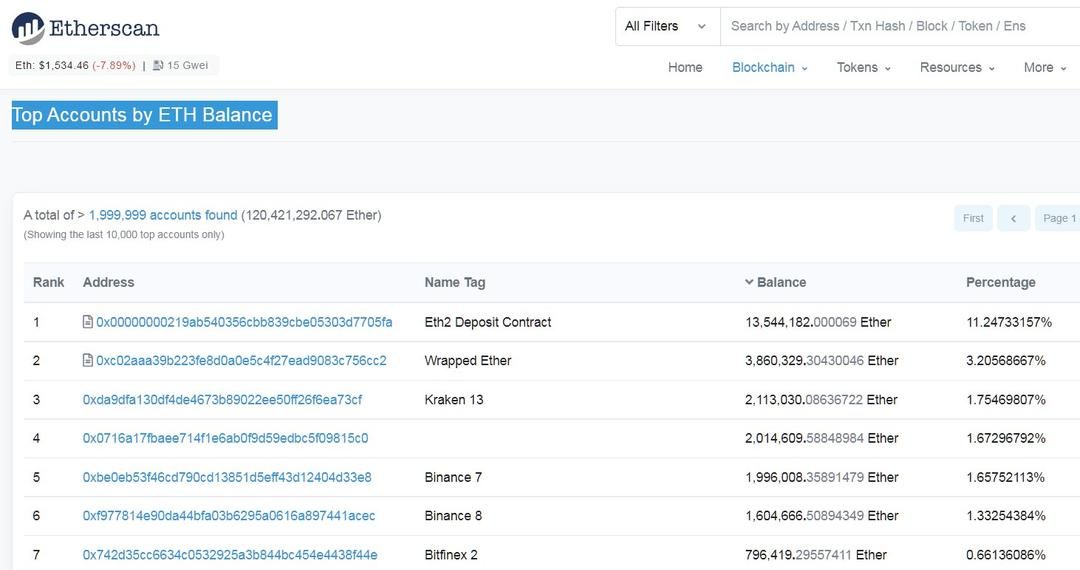The width and height of the screenshot is (1080, 570).
Task: Click contract icon for Wrapped Ether address
Action: coord(87,360)
